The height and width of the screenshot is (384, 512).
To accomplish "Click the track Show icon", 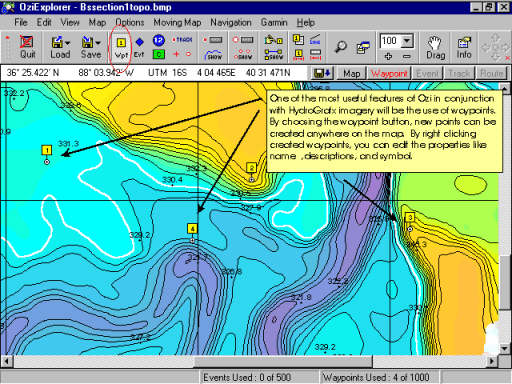I will click(x=214, y=54).
